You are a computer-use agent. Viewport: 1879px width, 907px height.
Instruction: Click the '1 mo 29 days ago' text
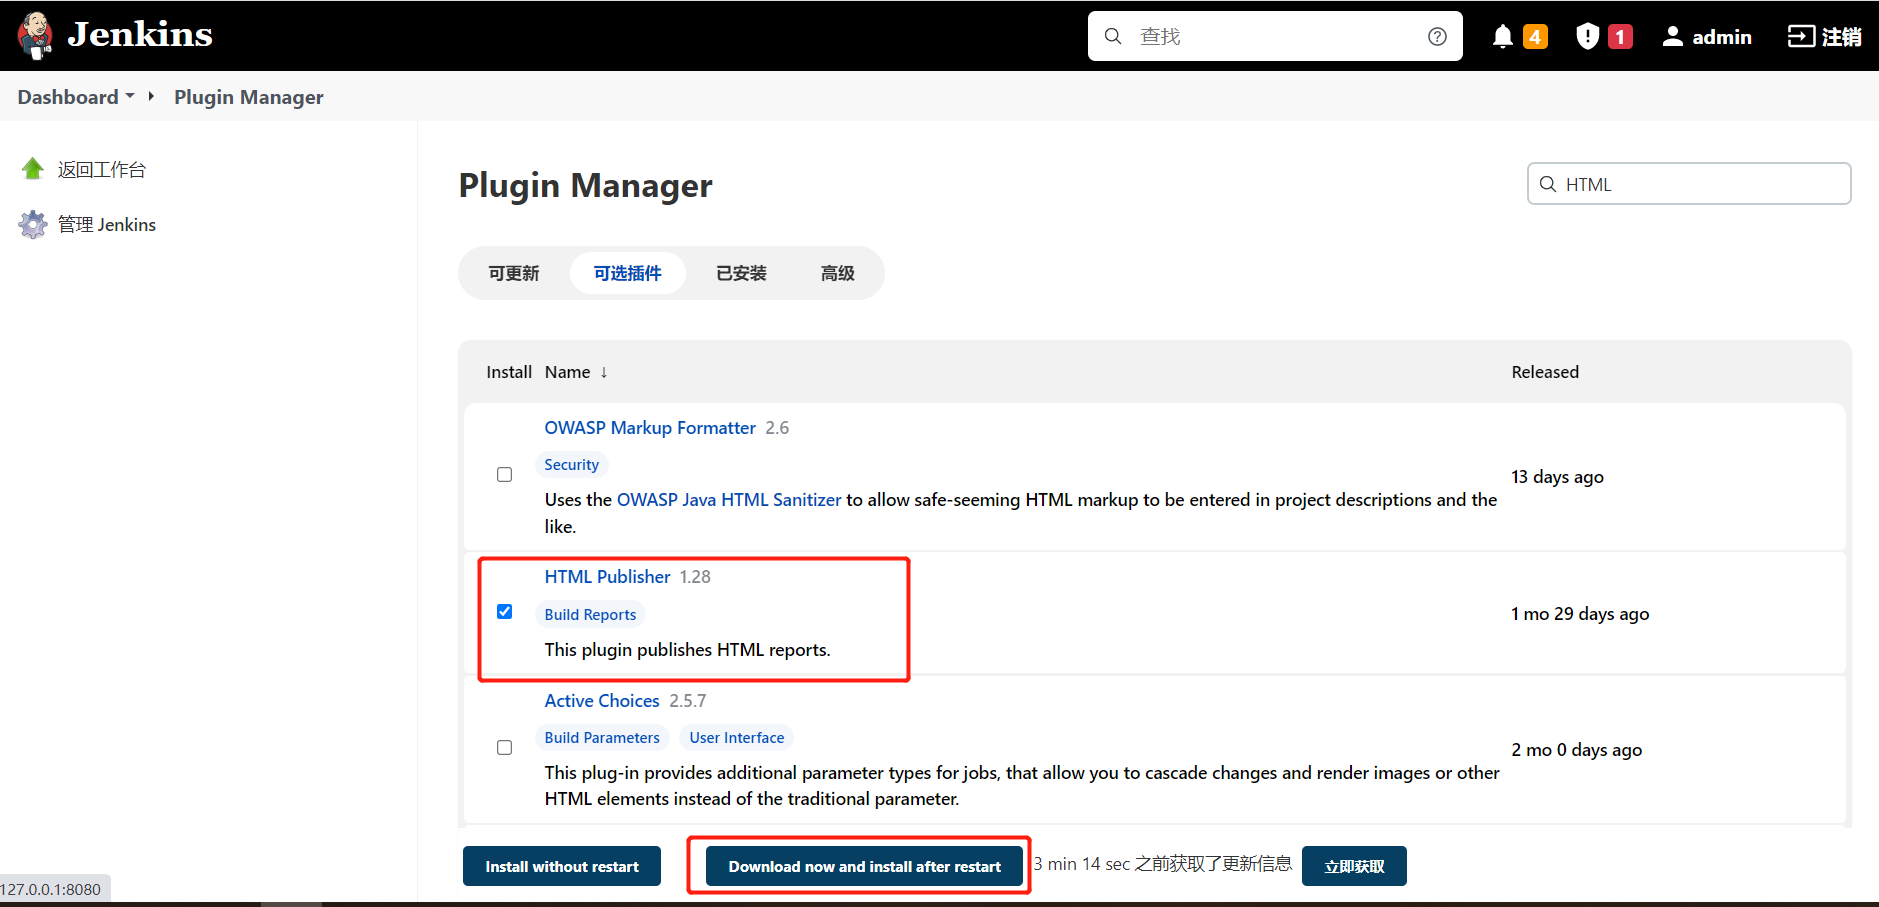point(1580,614)
